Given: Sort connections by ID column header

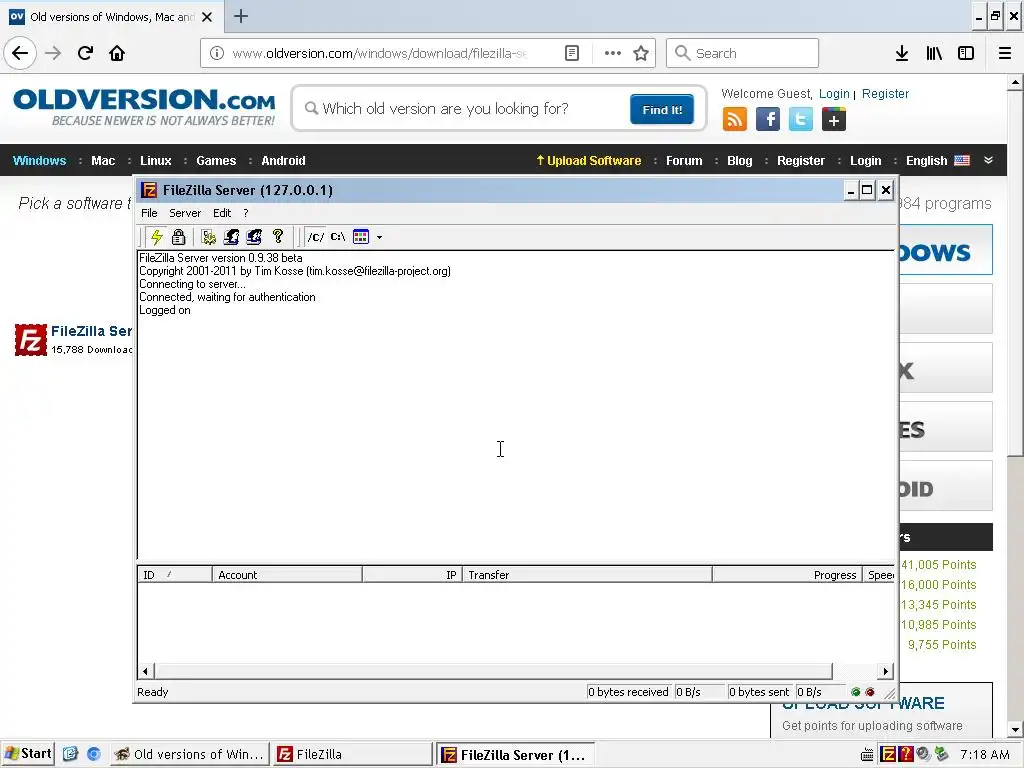Looking at the screenshot, I should pyautogui.click(x=174, y=575).
